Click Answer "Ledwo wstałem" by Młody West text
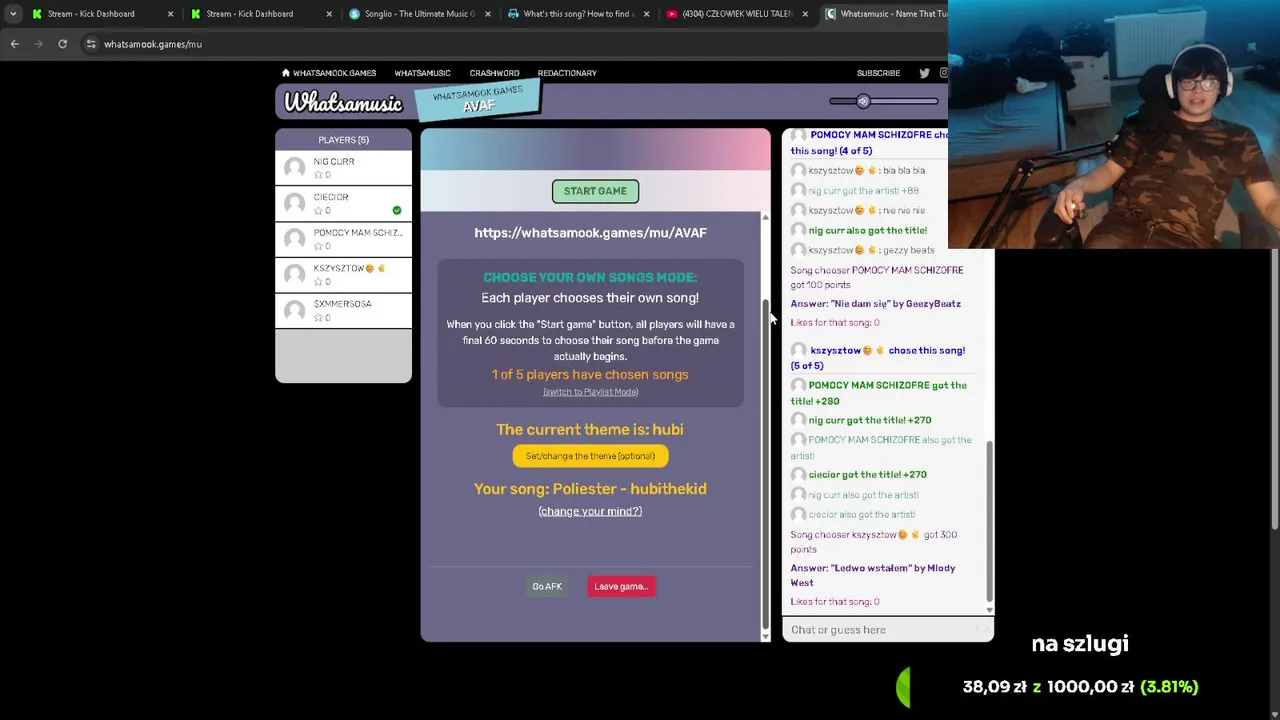 [873, 575]
